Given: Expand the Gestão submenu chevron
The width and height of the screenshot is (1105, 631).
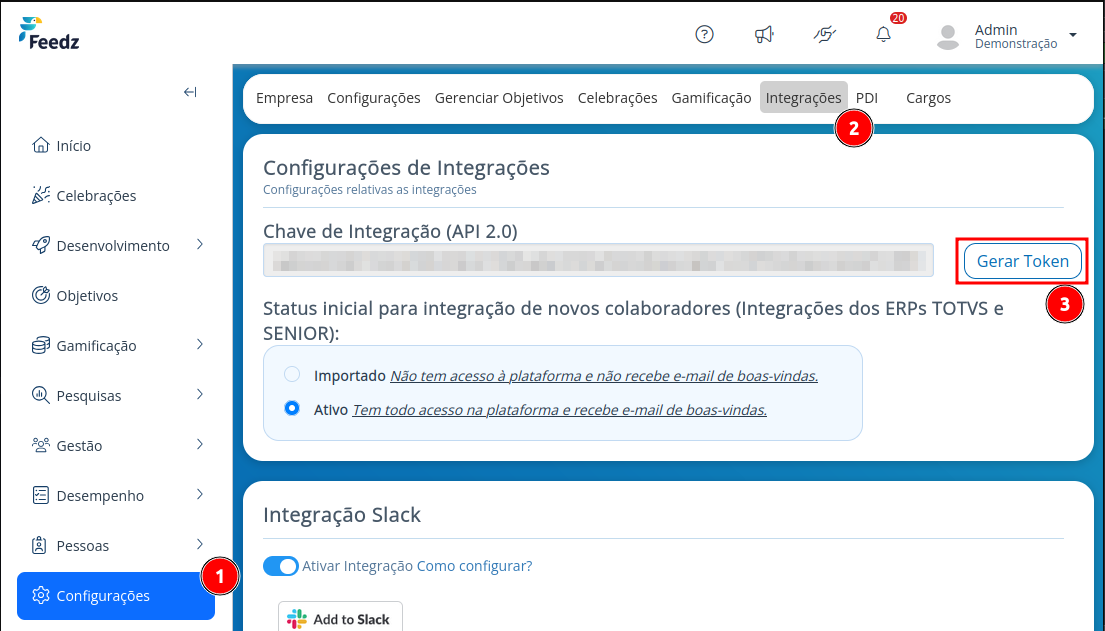Looking at the screenshot, I should 199,444.
